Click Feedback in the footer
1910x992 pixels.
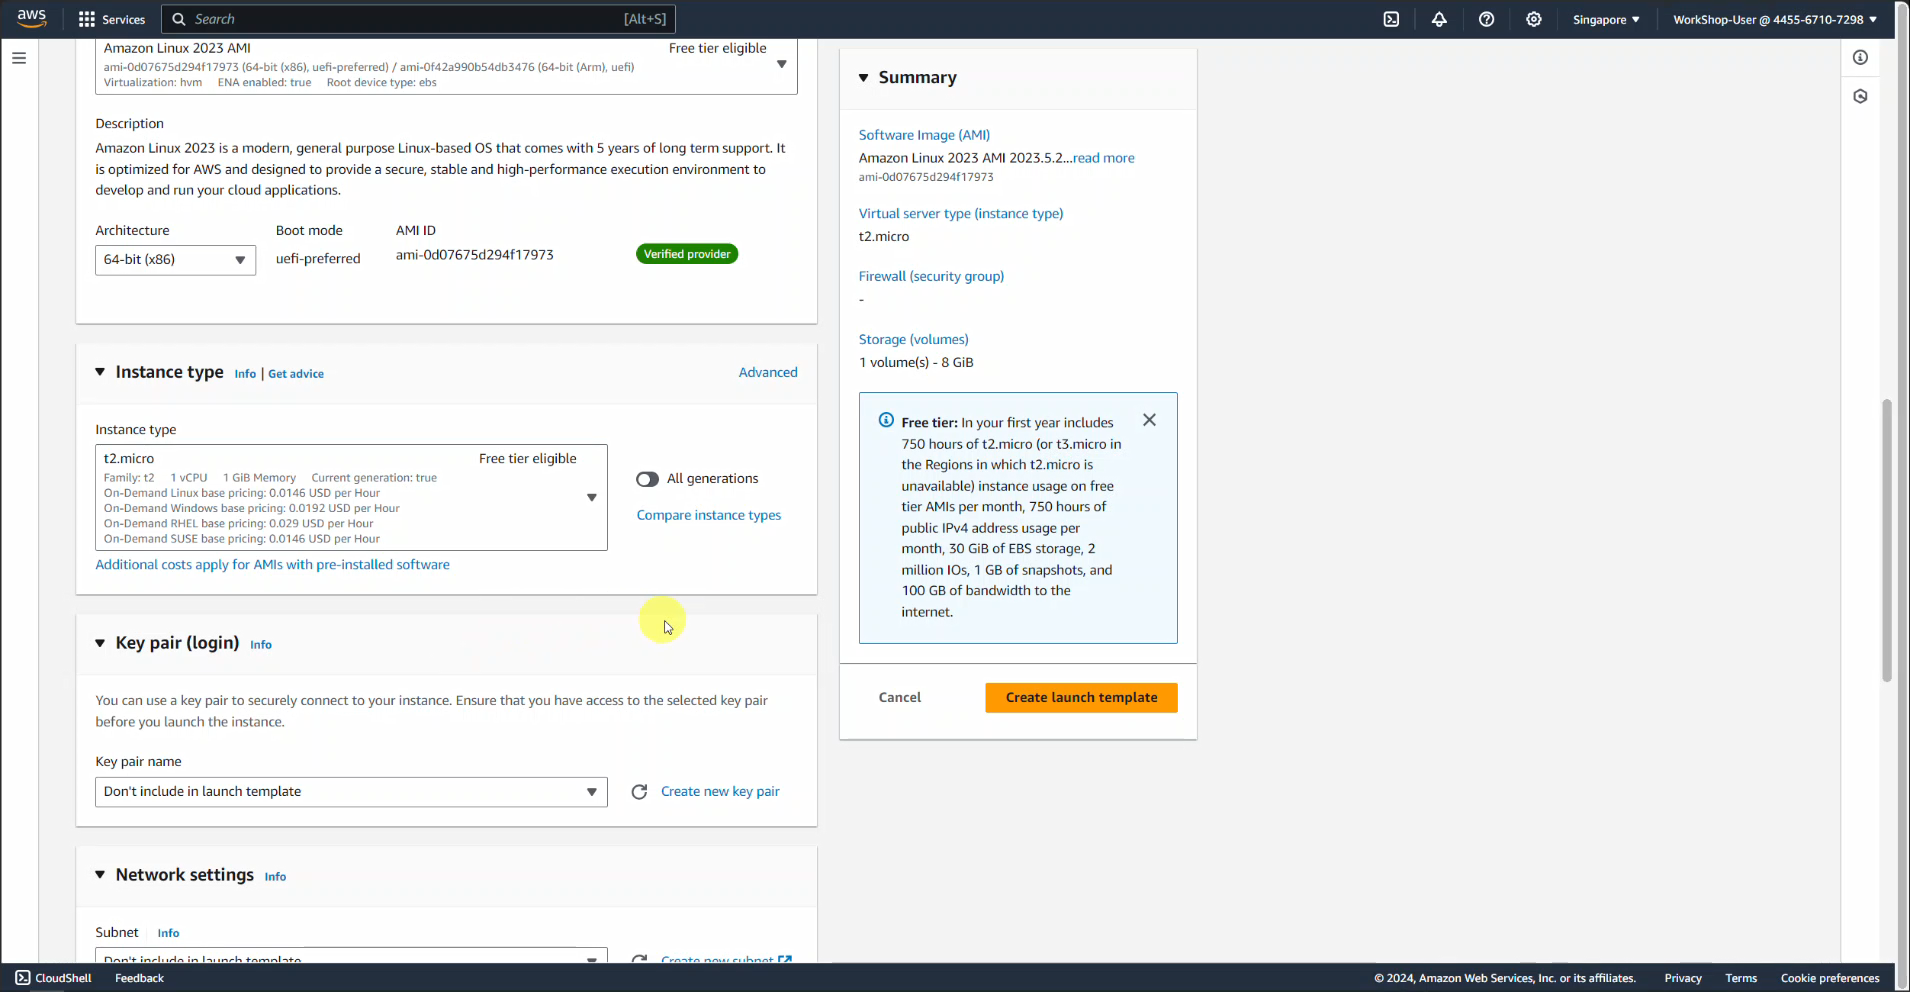139,978
